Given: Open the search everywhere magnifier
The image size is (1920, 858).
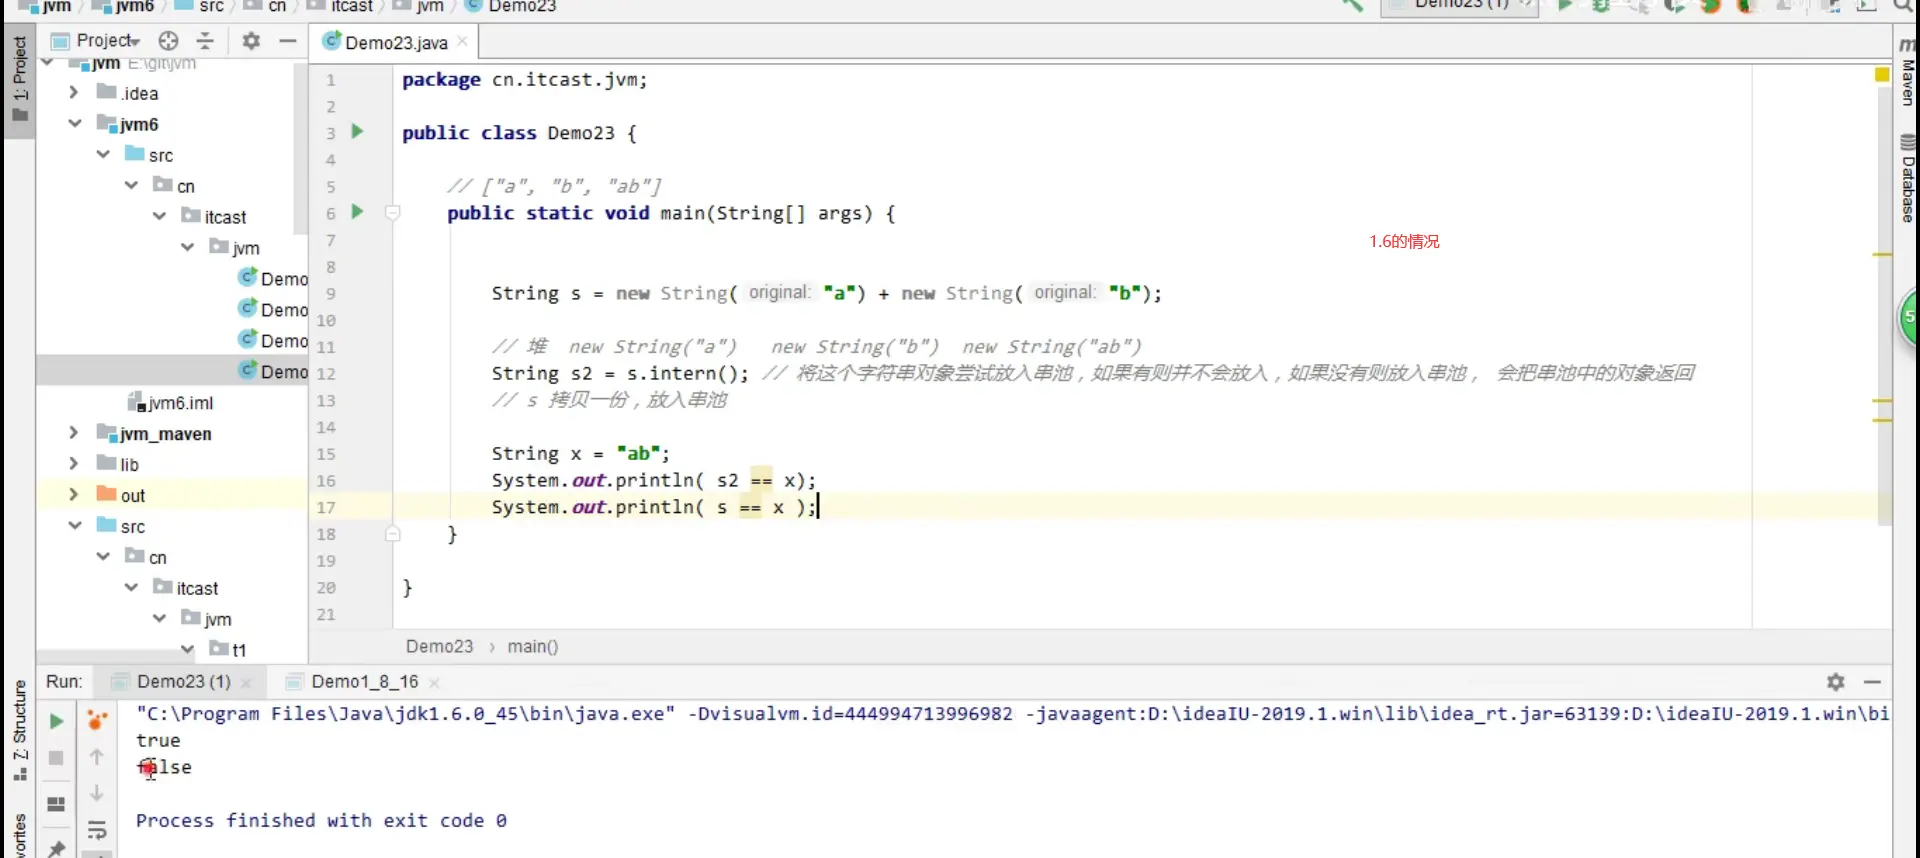Looking at the screenshot, I should tap(1902, 6).
